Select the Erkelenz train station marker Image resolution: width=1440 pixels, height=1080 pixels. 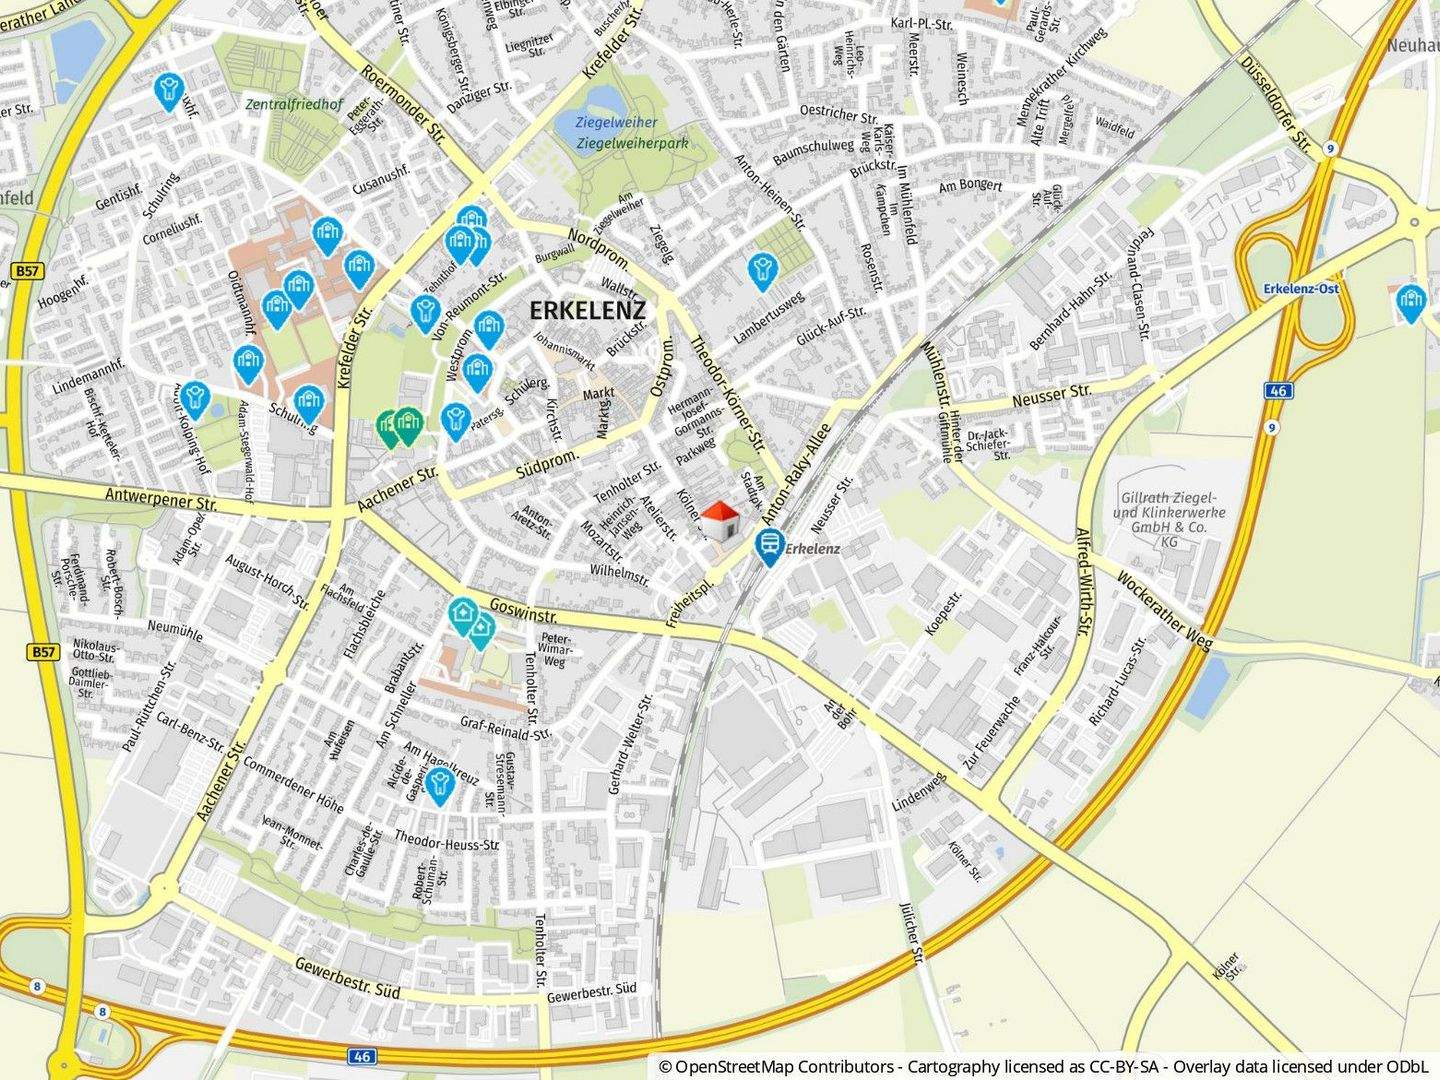coord(769,545)
